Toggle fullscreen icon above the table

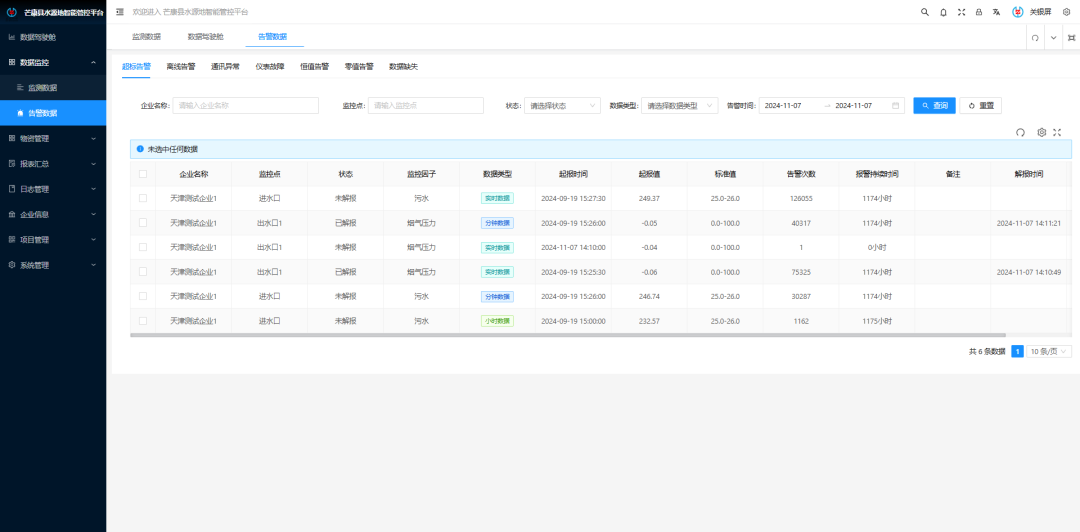tap(1057, 132)
